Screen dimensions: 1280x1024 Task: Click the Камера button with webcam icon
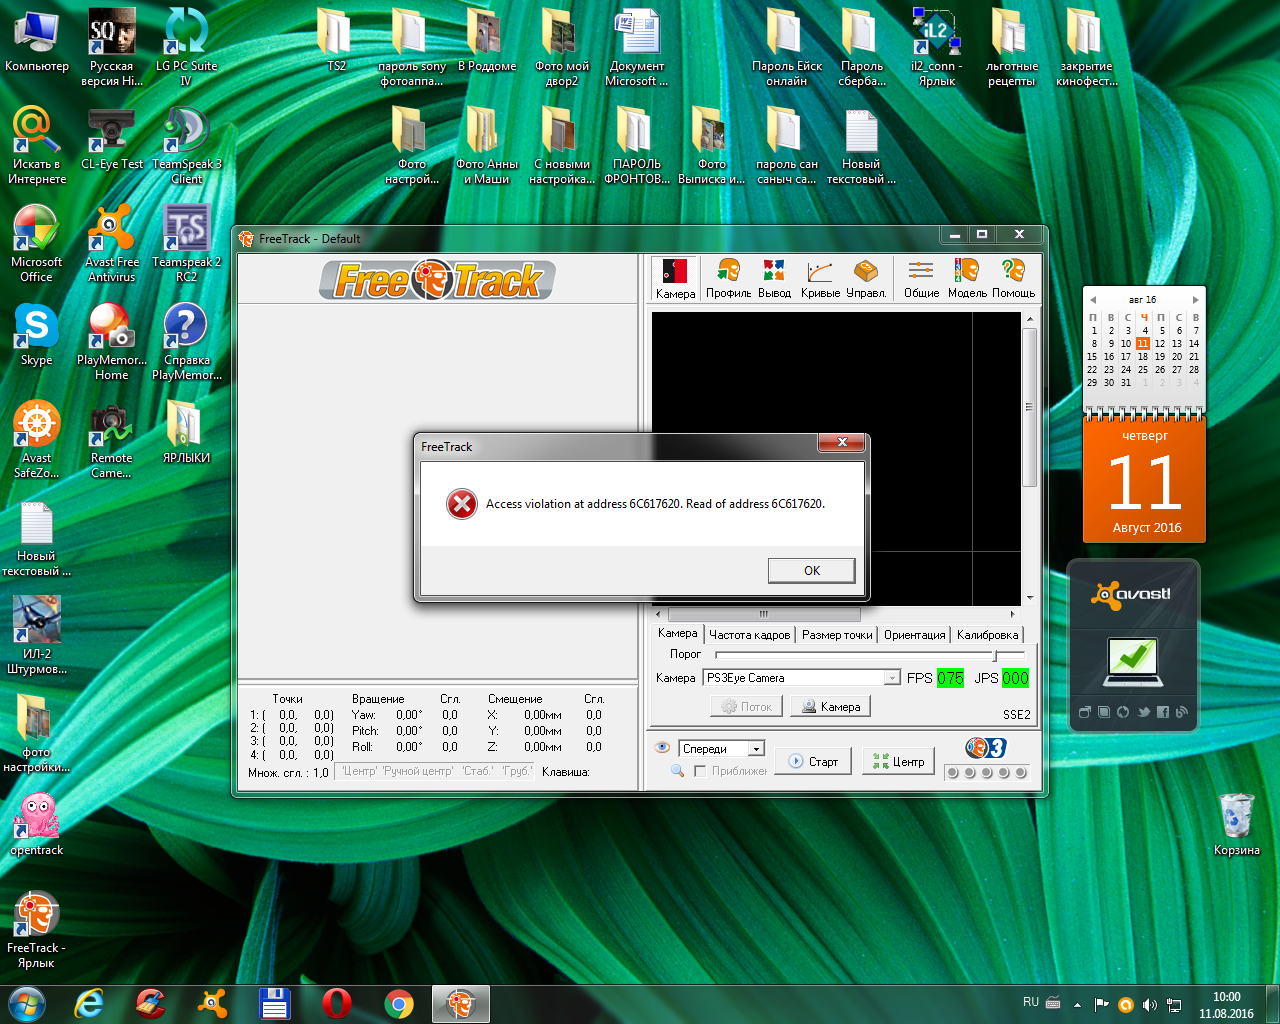[x=830, y=706]
